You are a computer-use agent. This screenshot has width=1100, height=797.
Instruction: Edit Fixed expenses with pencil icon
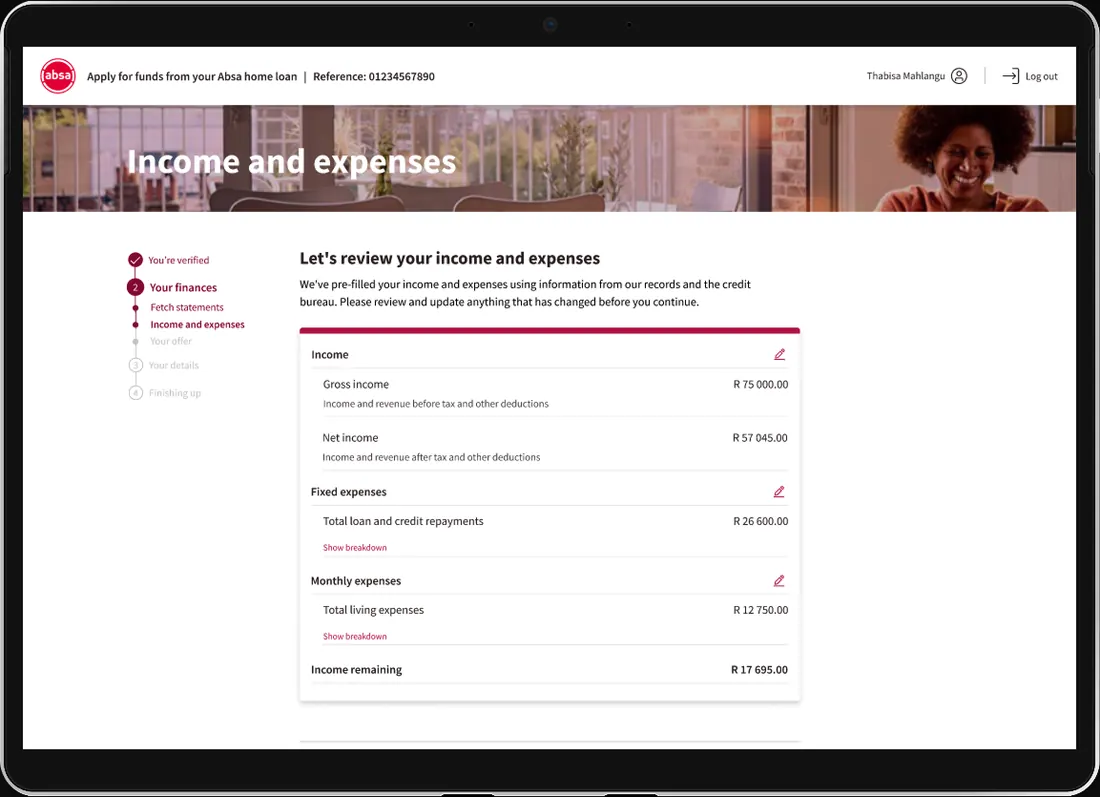point(779,492)
